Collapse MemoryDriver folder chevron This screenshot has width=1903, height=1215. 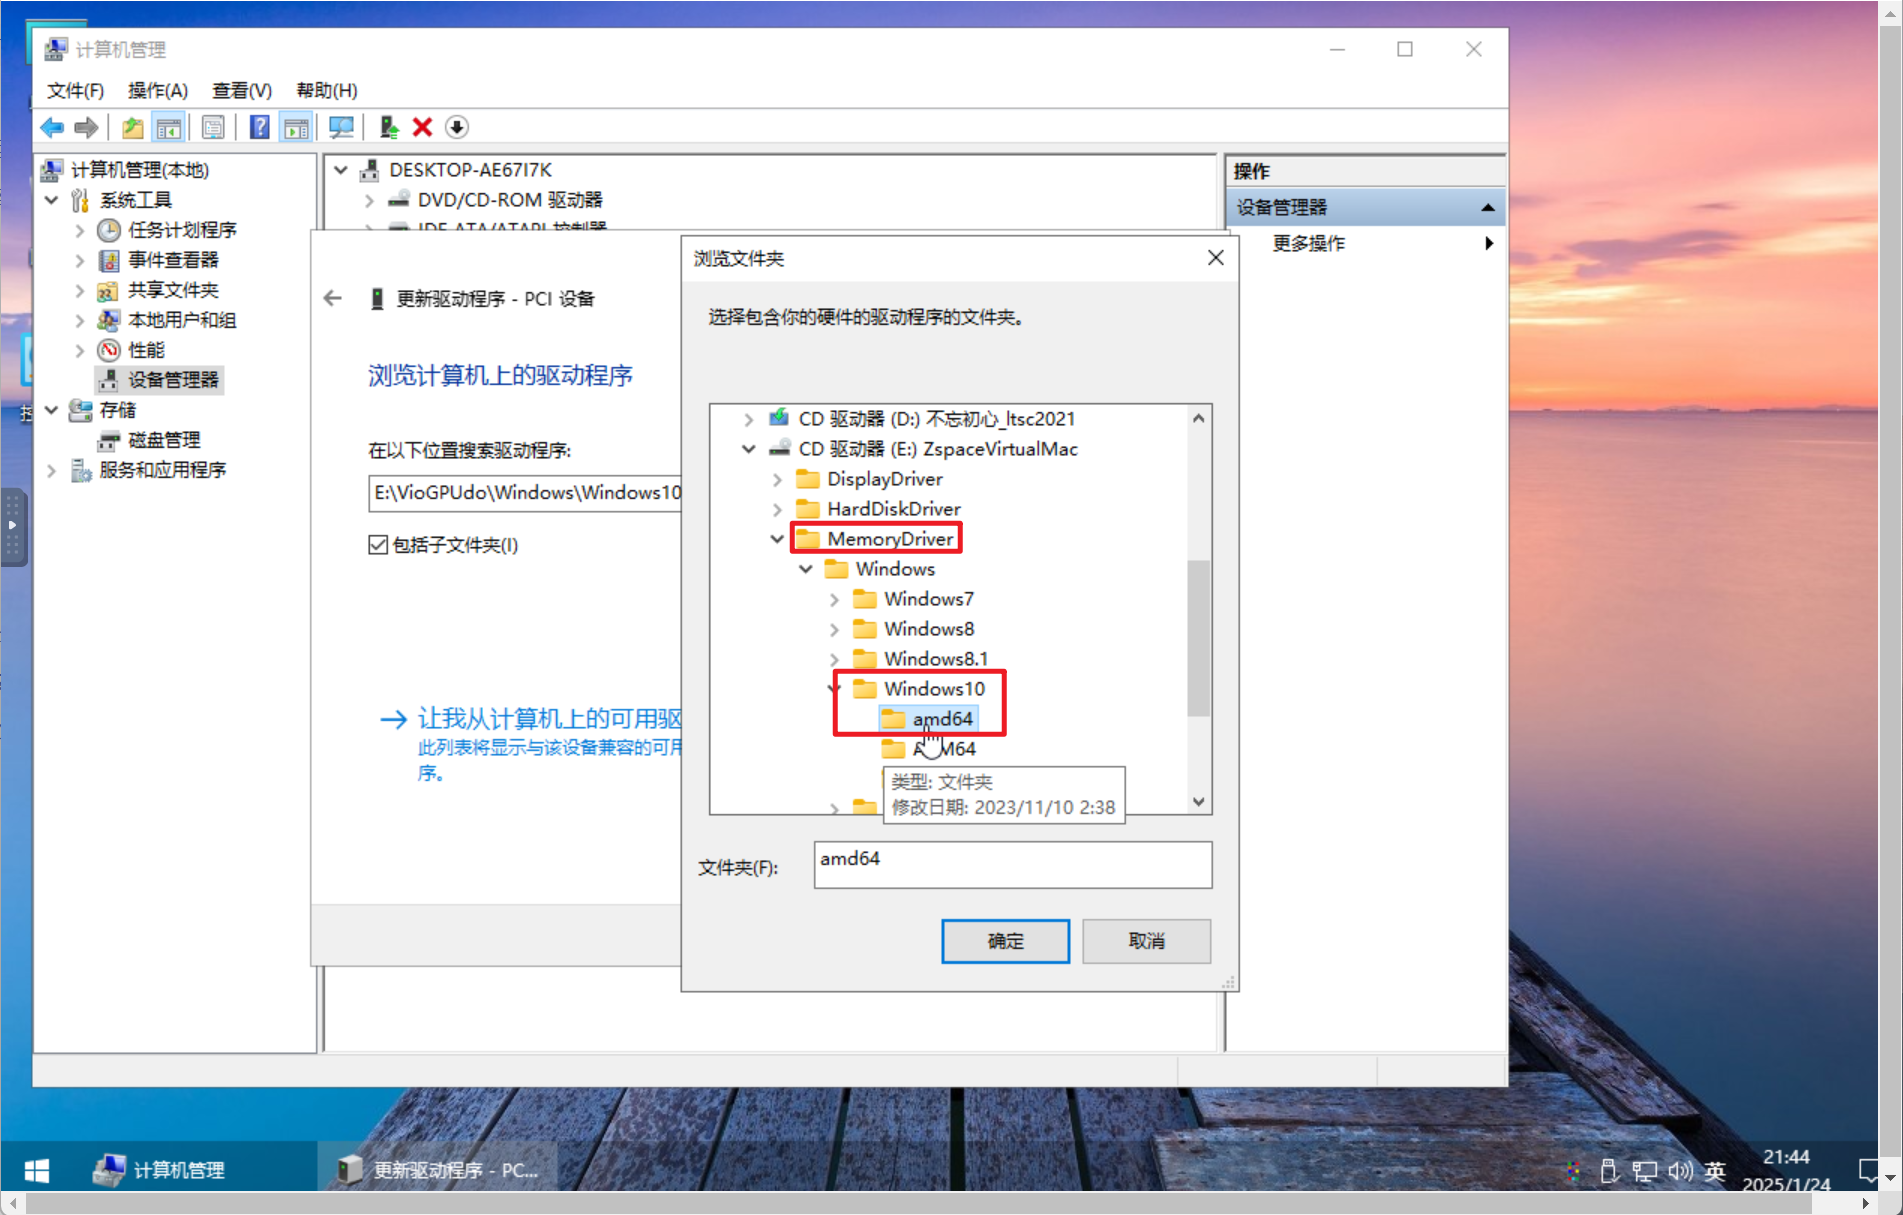point(777,539)
